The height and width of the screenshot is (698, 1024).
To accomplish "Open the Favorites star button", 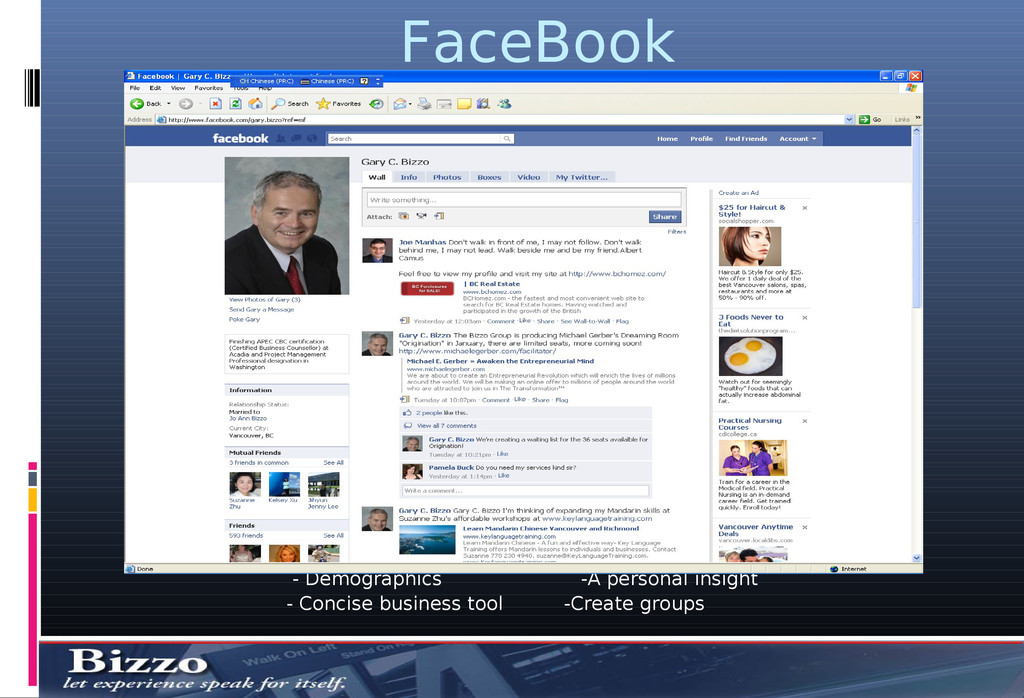I will pos(338,104).
